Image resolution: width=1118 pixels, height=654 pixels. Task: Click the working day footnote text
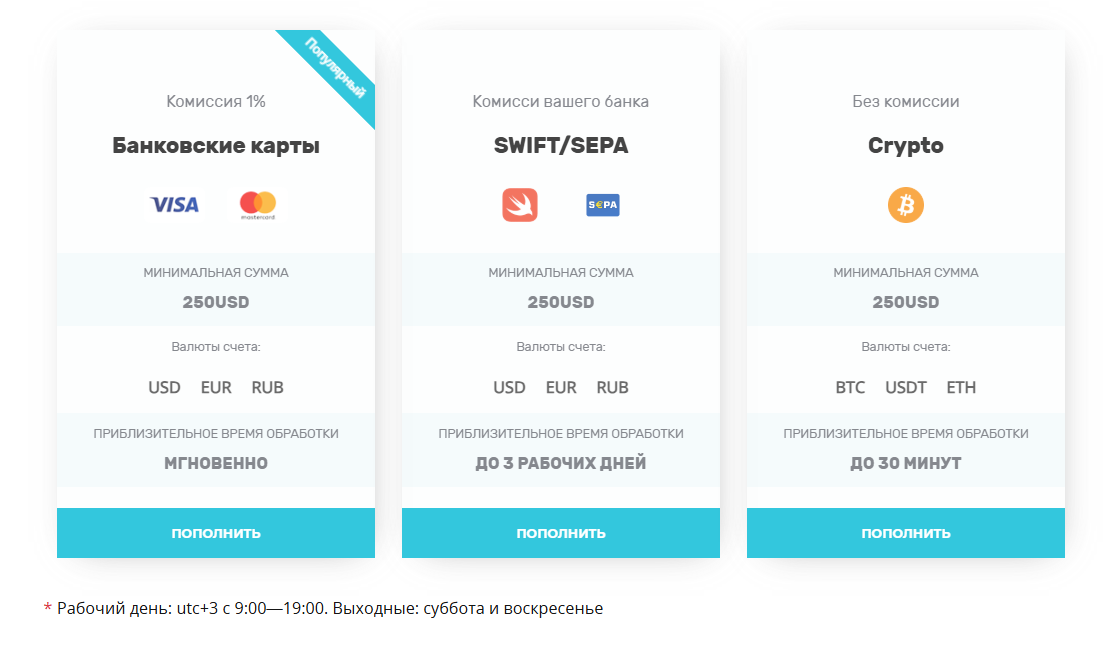330,608
